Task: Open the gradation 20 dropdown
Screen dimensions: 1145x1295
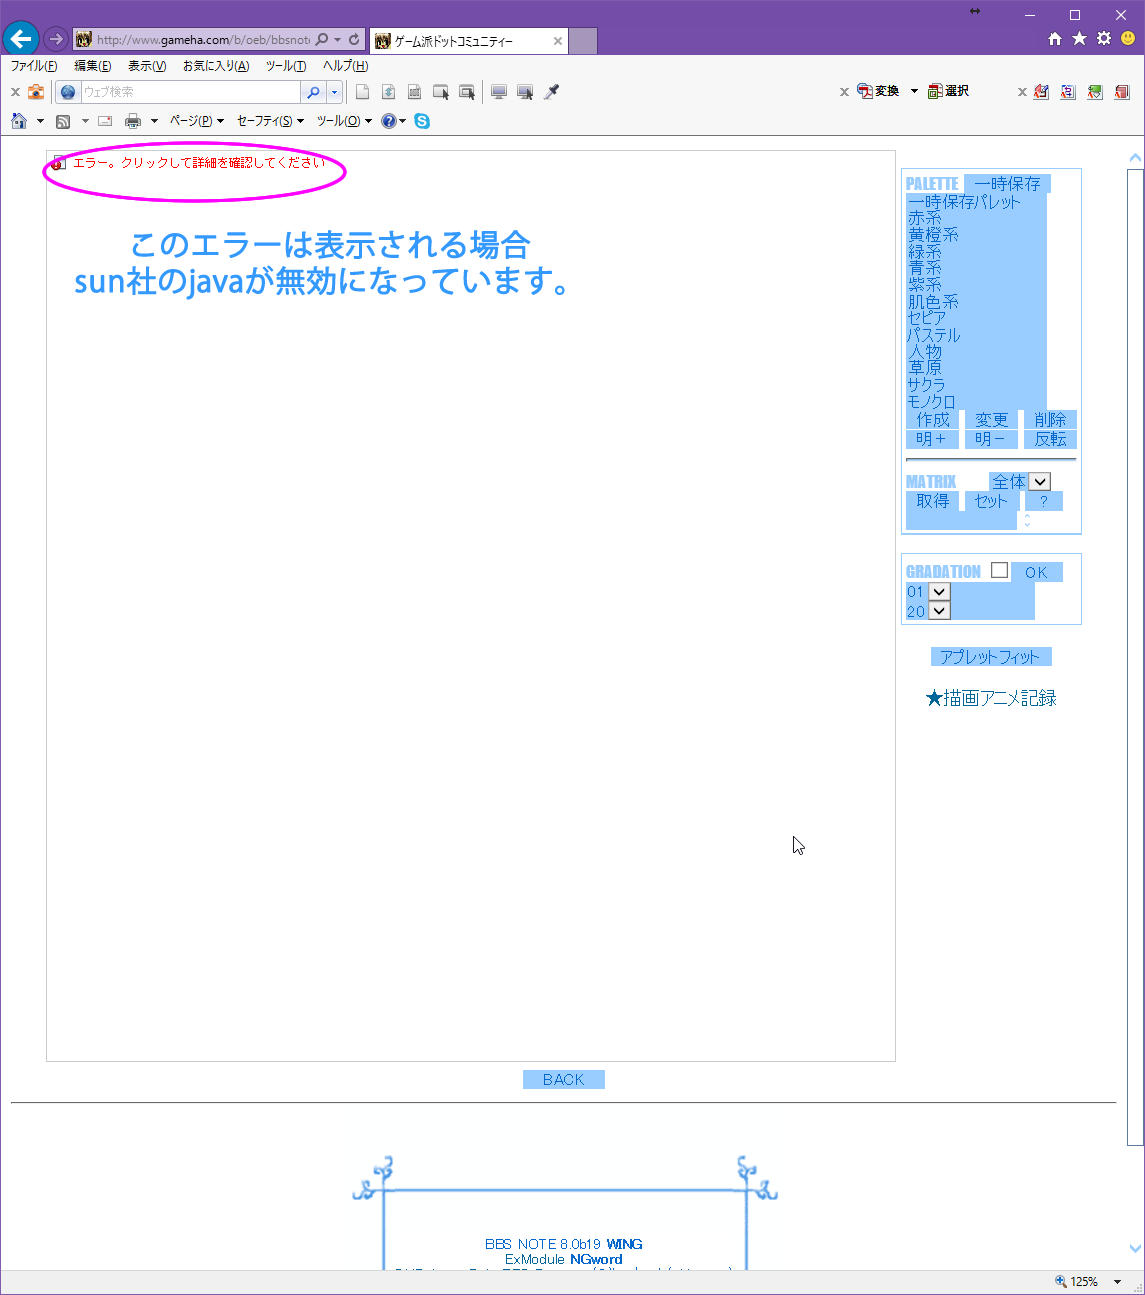Action: point(938,611)
